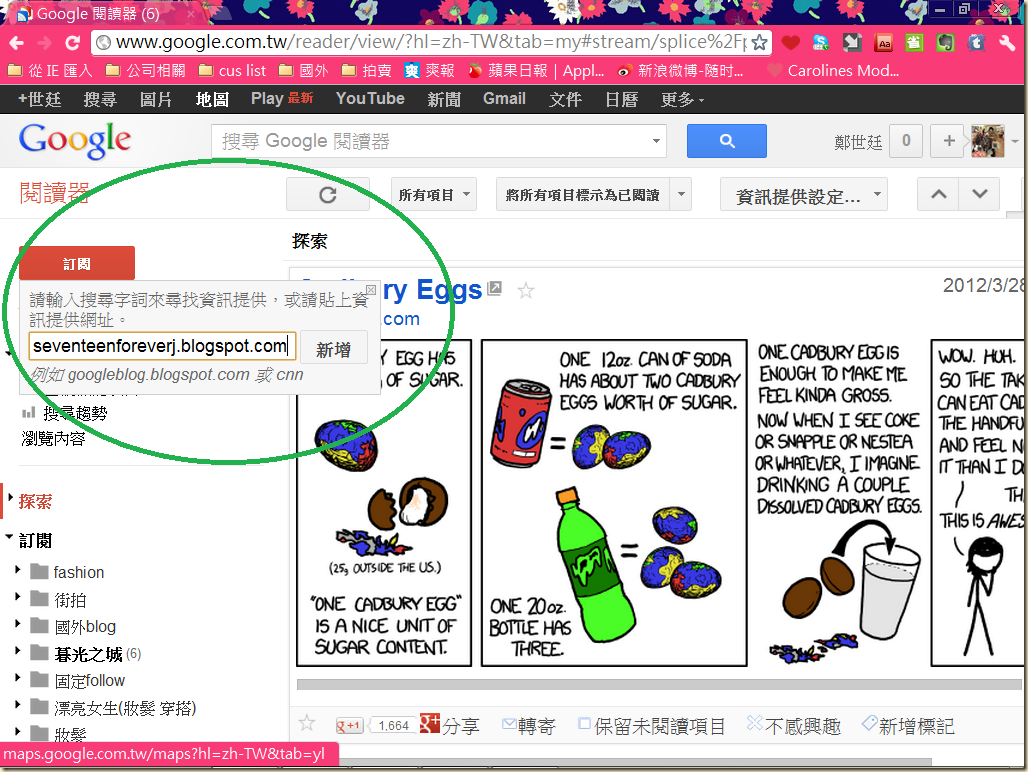Open 地圖 in Google bar
This screenshot has width=1028, height=772.
212,100
